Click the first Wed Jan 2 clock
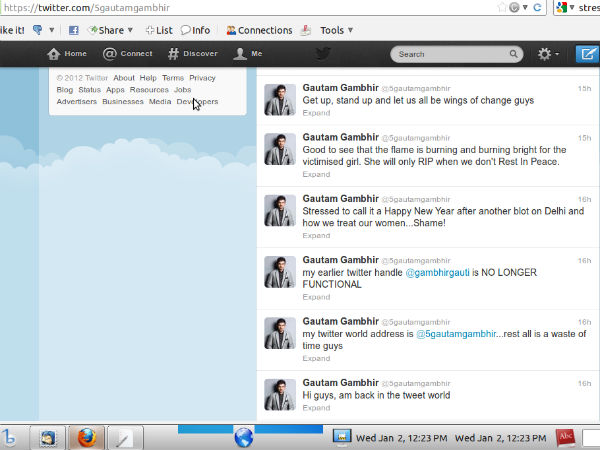The width and height of the screenshot is (600, 450). click(x=401, y=438)
